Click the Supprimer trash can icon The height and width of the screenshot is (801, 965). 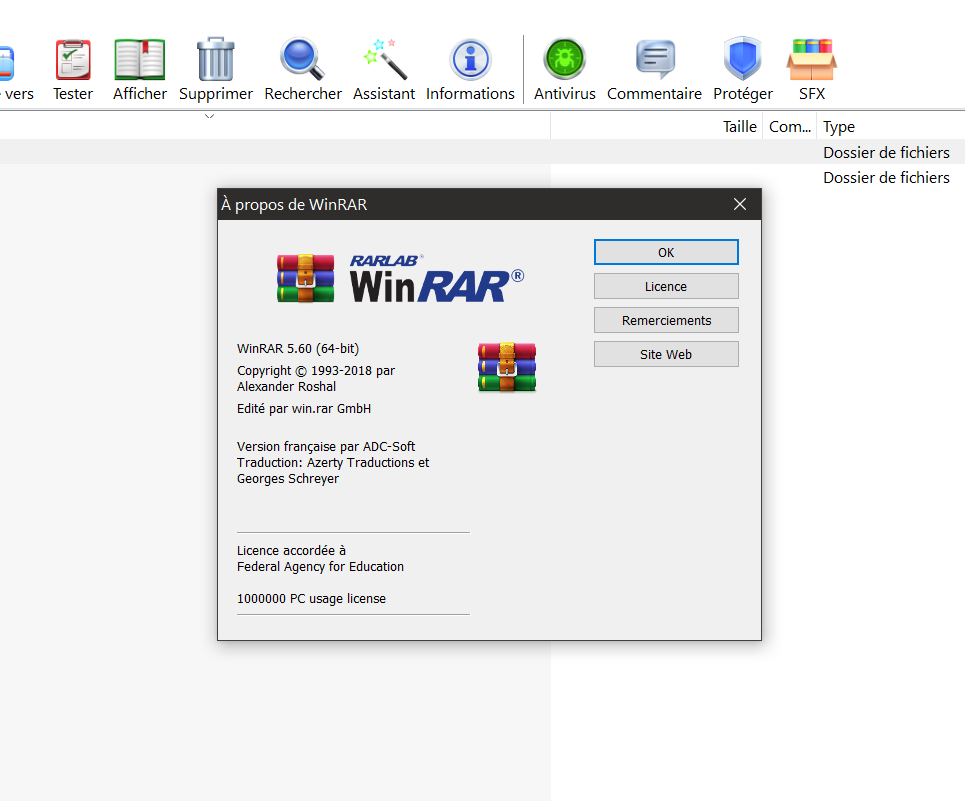pyautogui.click(x=215, y=61)
